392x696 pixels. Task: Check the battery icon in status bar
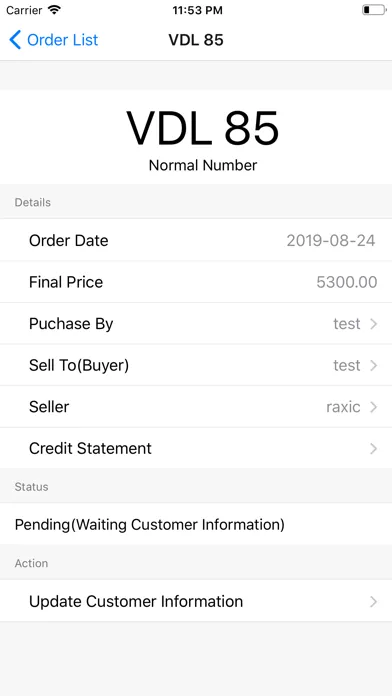[x=374, y=10]
